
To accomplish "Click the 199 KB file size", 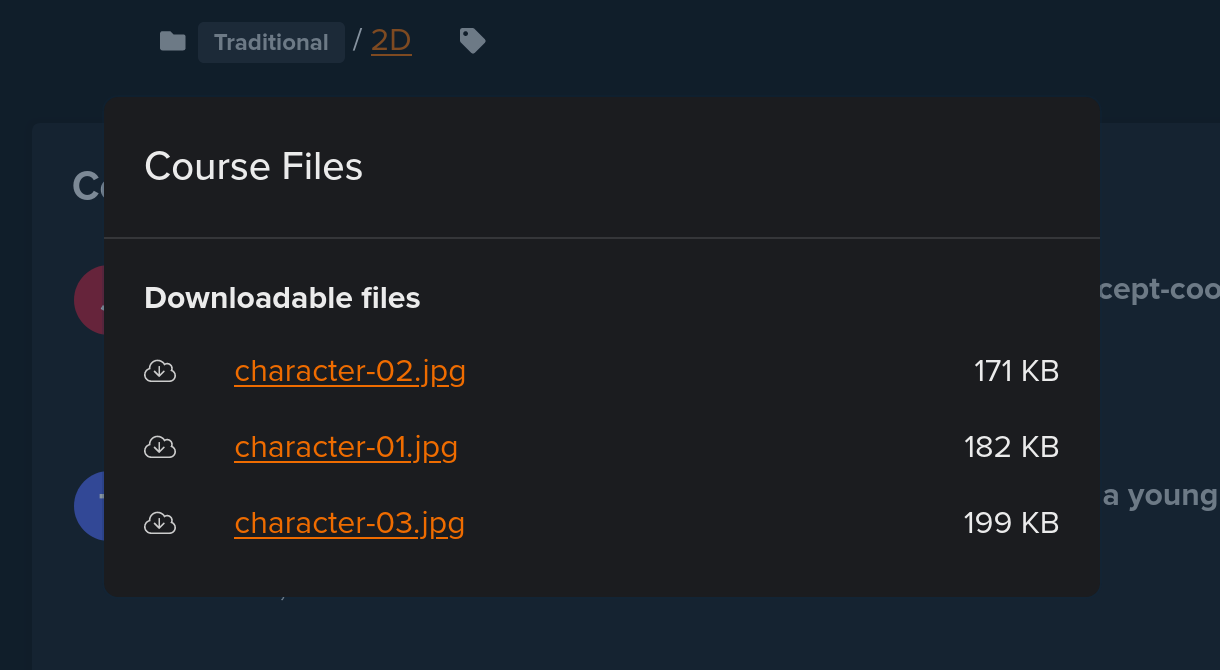I will point(1011,523).
